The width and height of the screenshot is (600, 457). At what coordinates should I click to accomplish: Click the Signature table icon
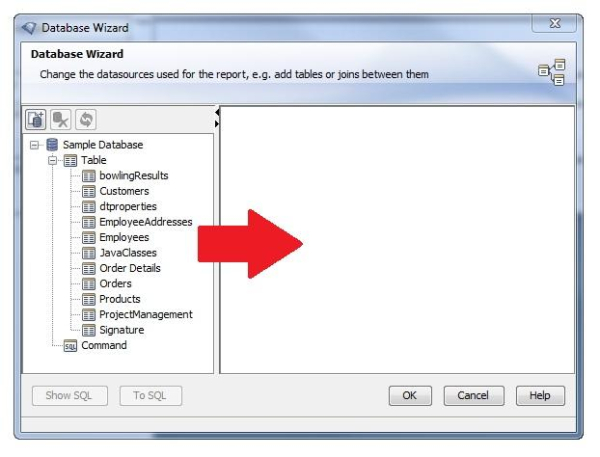(x=88, y=330)
